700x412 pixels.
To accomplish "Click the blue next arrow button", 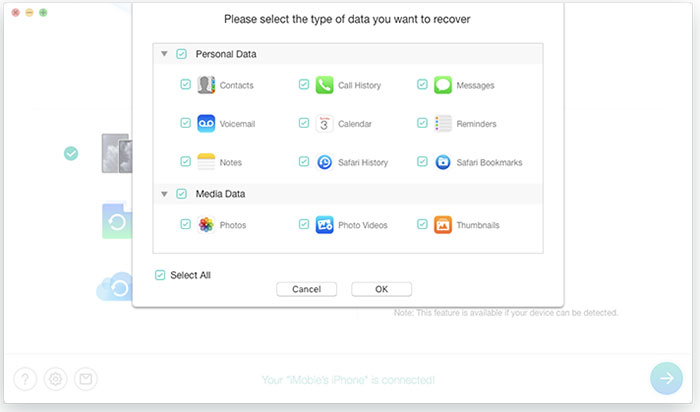I will [666, 378].
